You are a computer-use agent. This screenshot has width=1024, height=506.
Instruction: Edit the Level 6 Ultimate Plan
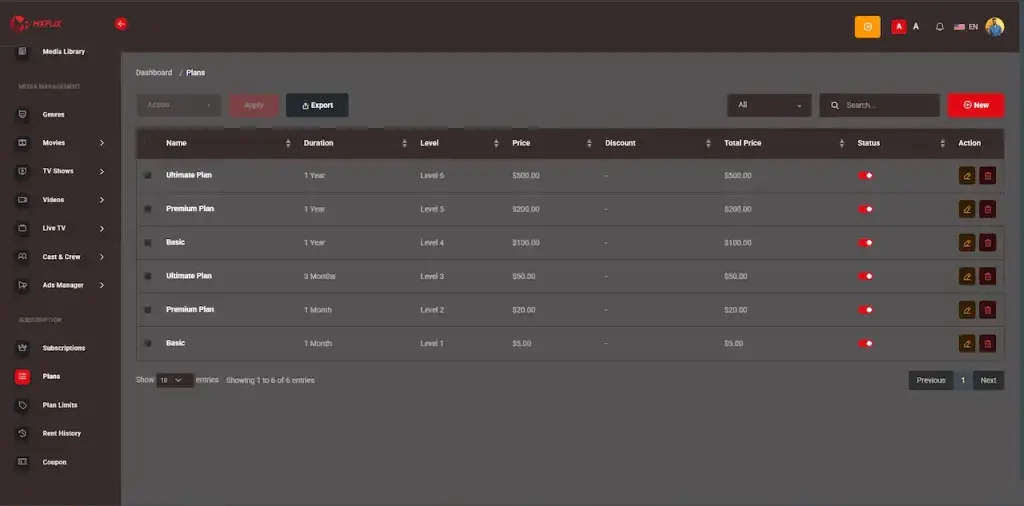click(967, 176)
